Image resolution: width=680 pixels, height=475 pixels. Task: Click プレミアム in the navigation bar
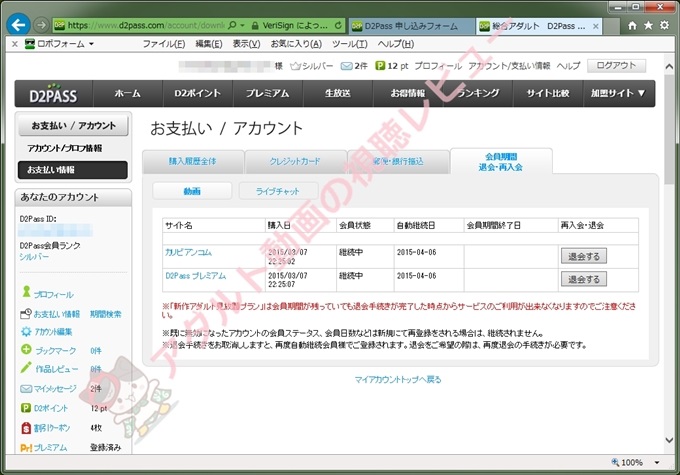point(268,93)
